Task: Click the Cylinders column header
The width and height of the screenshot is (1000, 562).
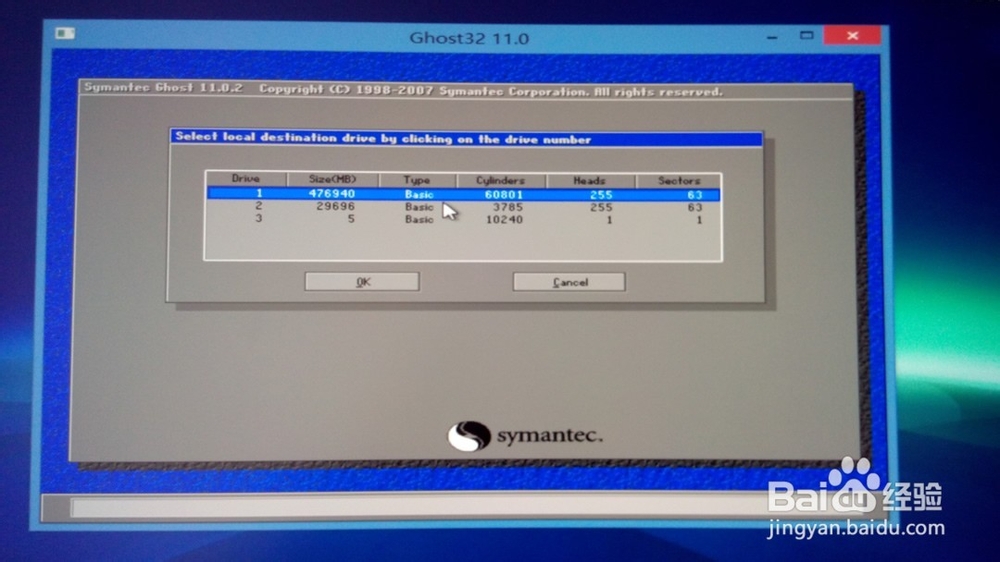Action: pos(501,181)
